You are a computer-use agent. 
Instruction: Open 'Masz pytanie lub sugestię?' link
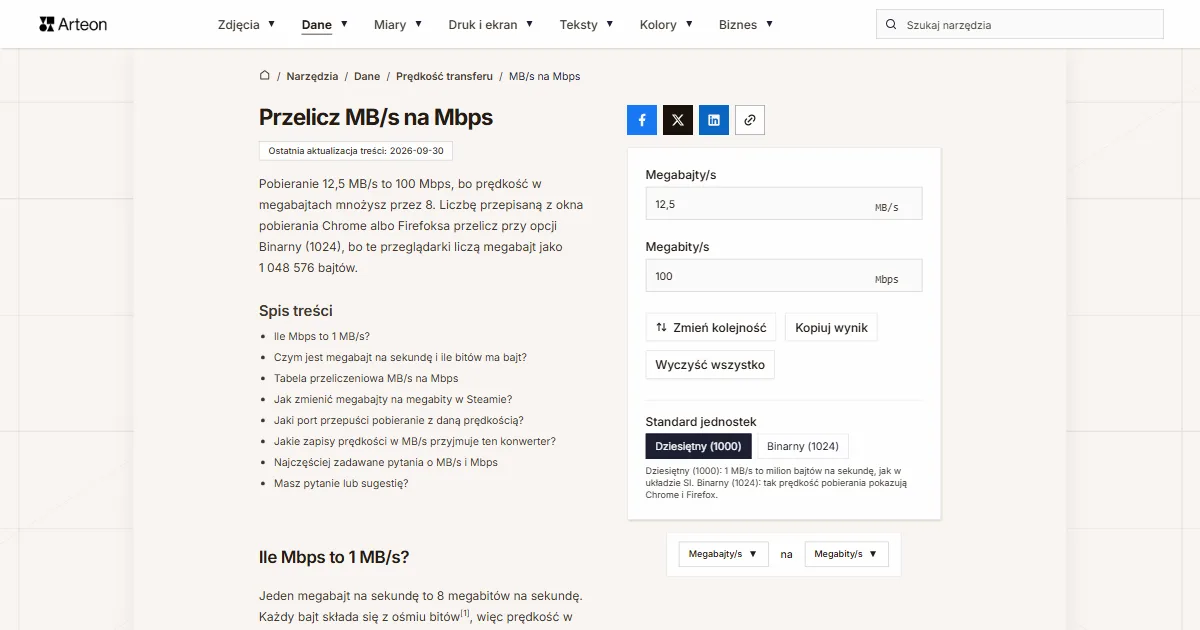(x=341, y=483)
